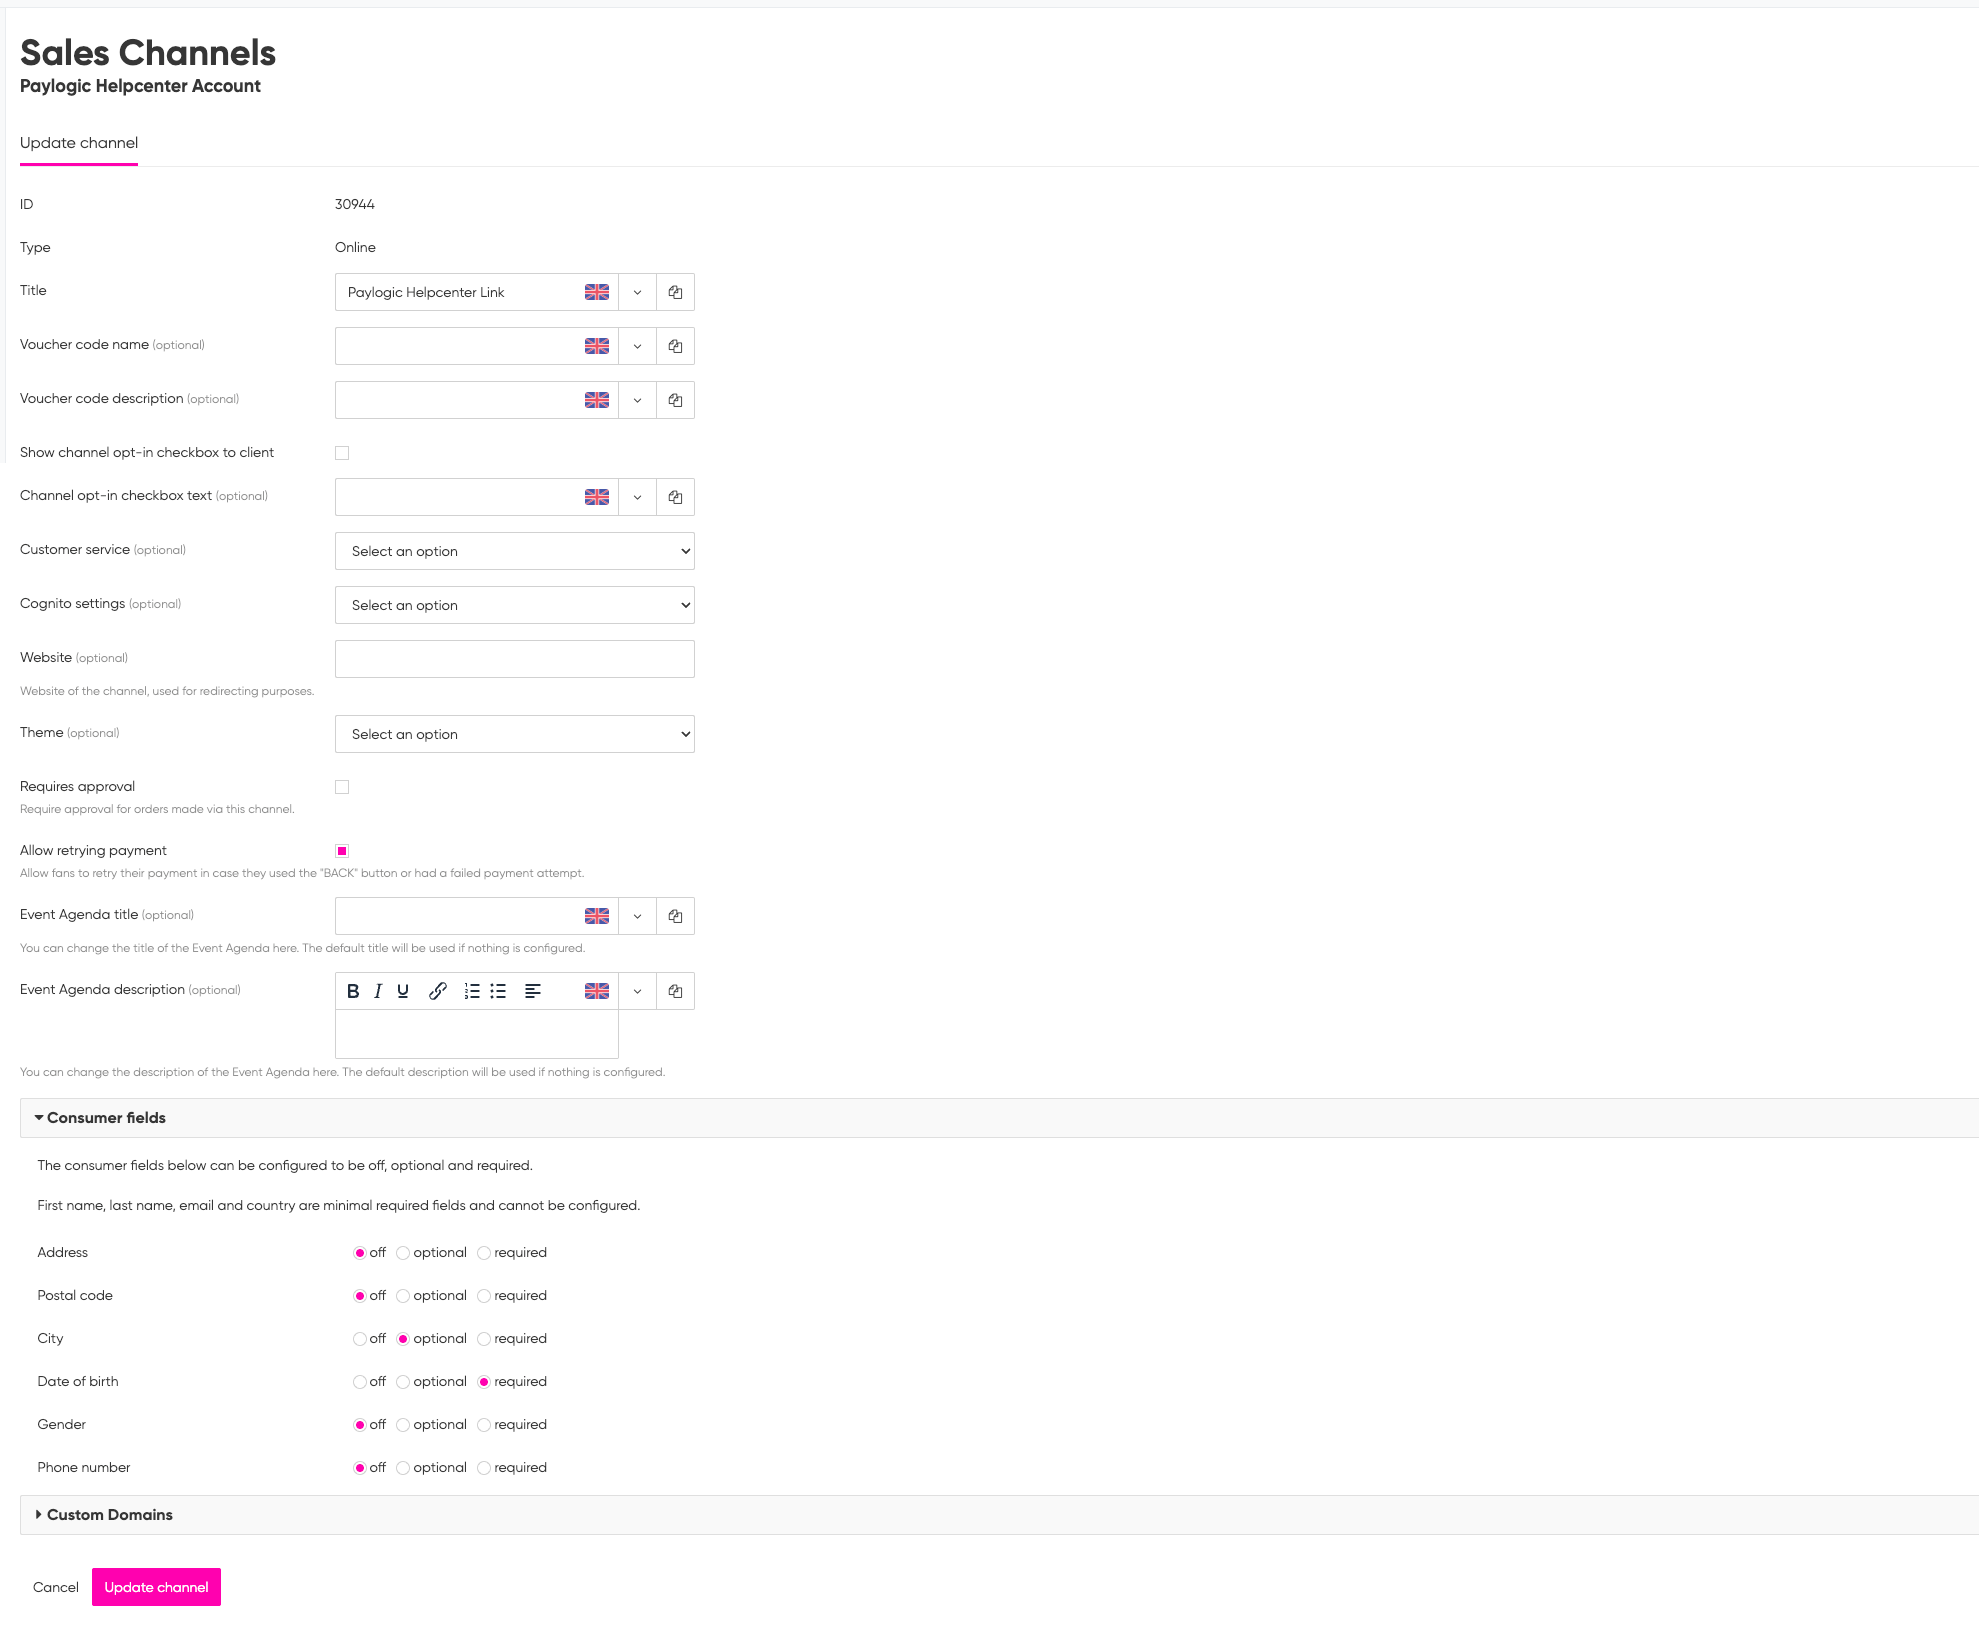Viewport: 1979px width, 1631px height.
Task: Click UK flag in Event Agenda description toolbar
Action: point(597,991)
